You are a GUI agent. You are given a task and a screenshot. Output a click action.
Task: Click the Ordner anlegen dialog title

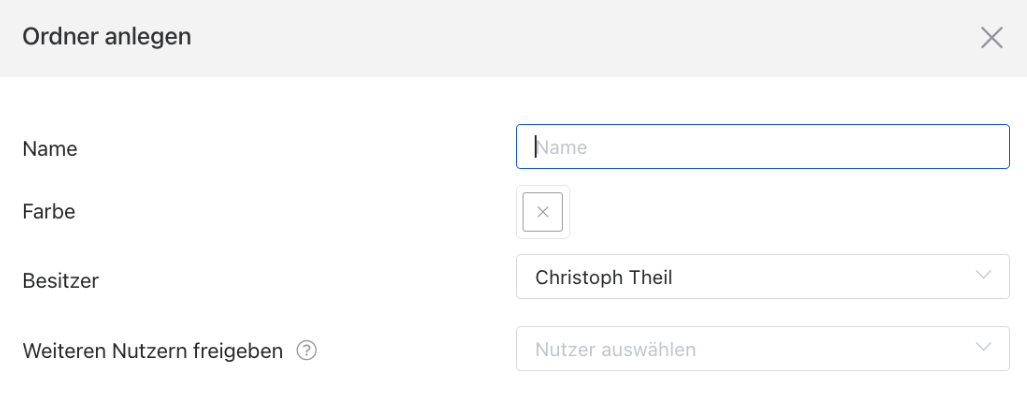point(107,36)
